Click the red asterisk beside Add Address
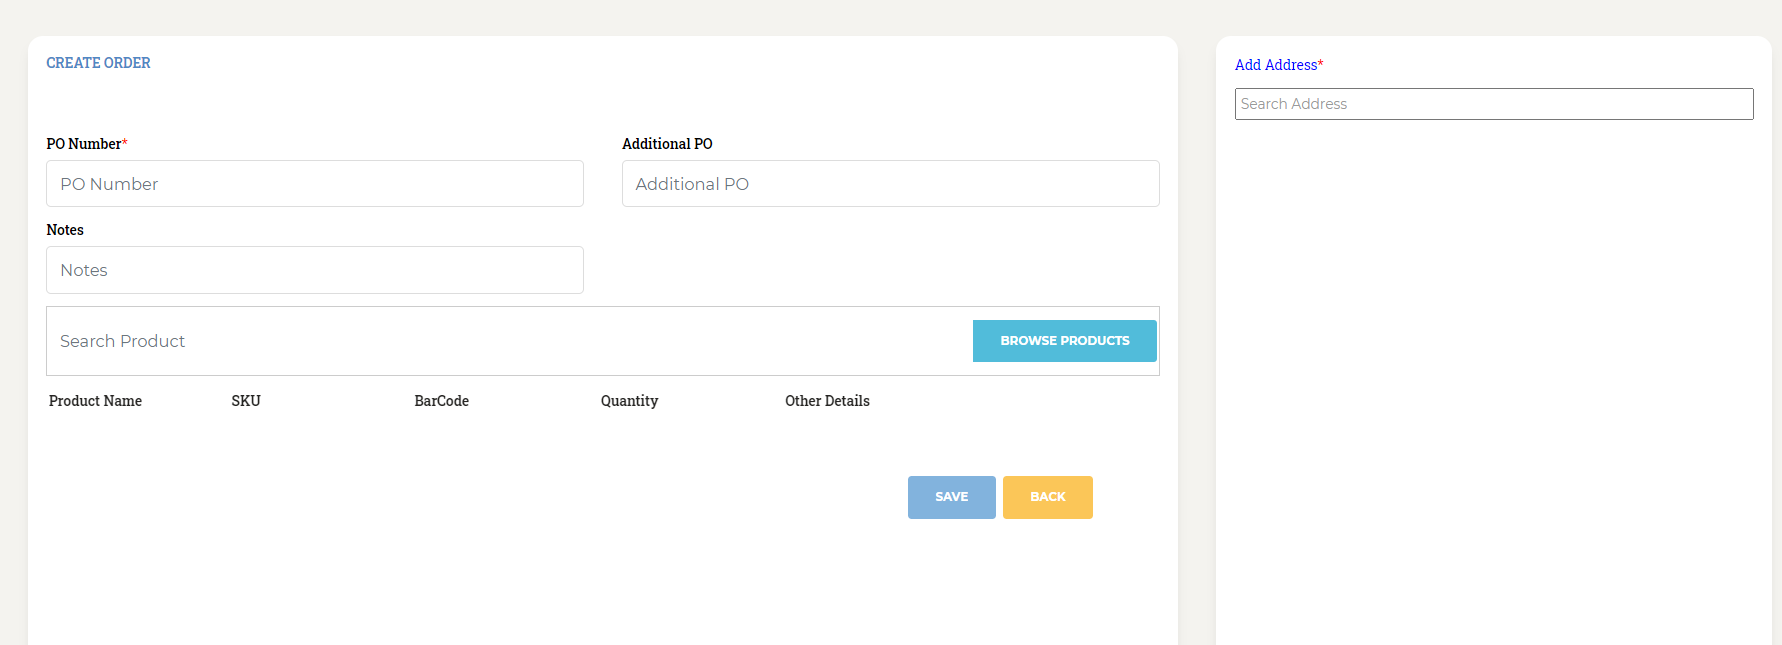 (1321, 64)
